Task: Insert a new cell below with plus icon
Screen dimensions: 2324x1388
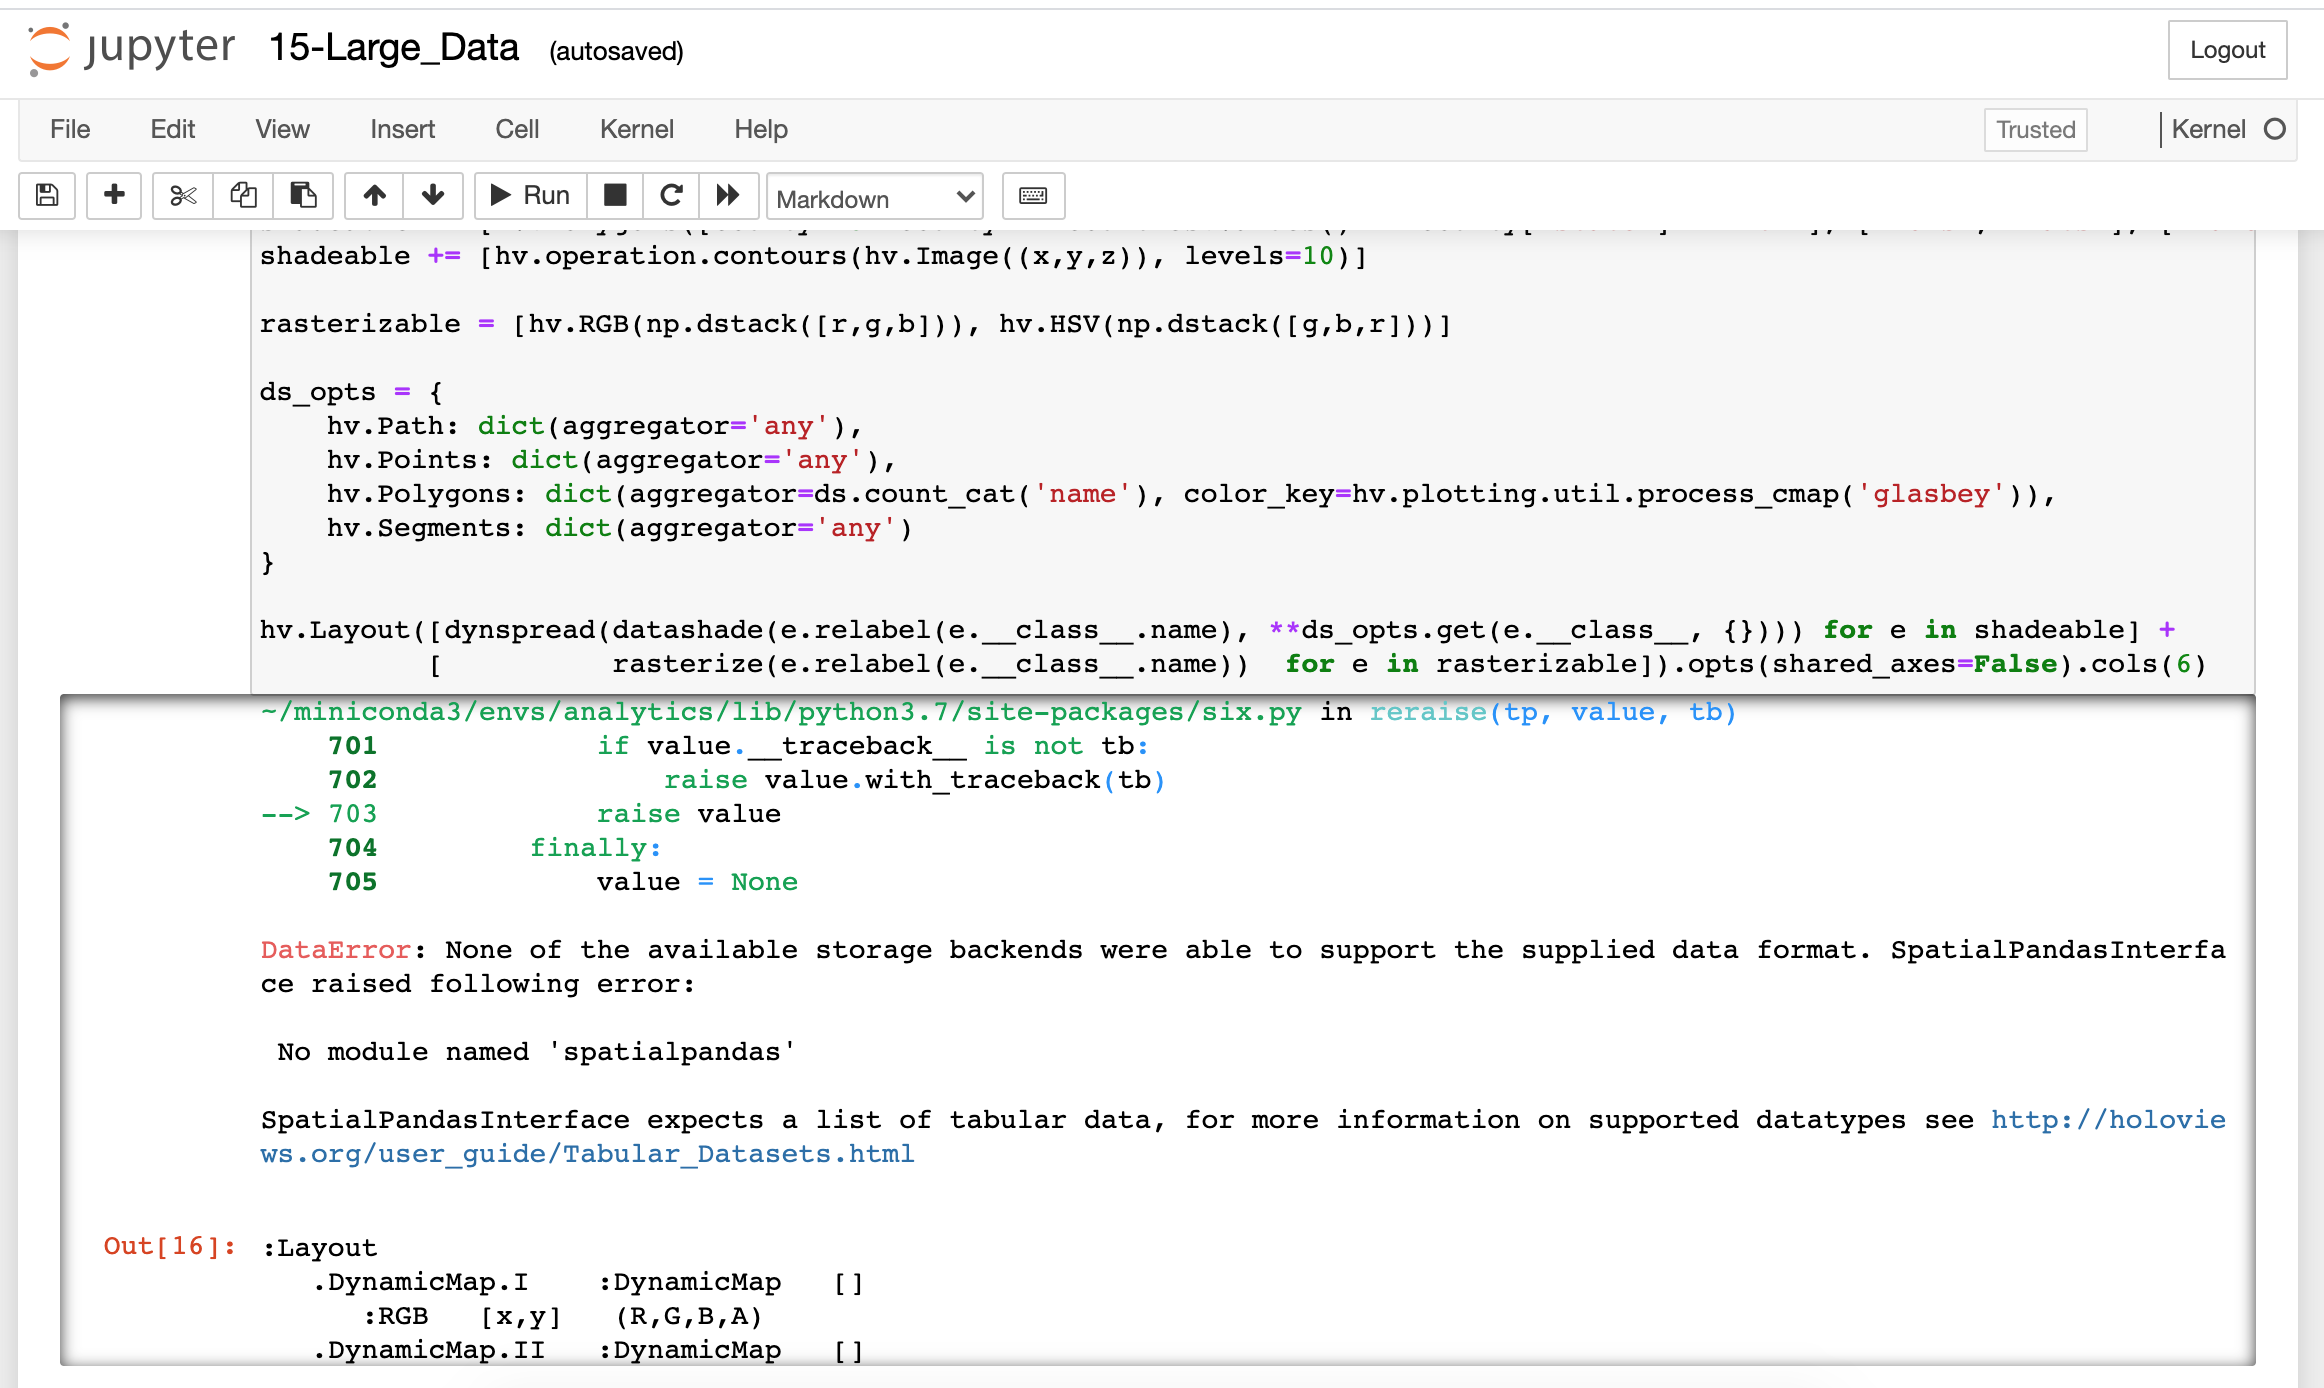Action: pos(114,196)
